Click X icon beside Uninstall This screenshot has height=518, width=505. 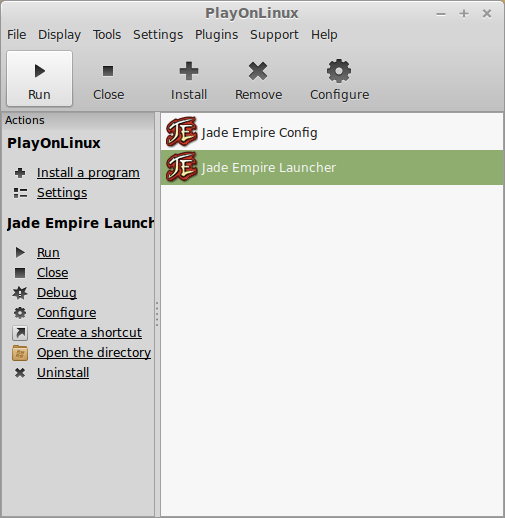(20, 373)
